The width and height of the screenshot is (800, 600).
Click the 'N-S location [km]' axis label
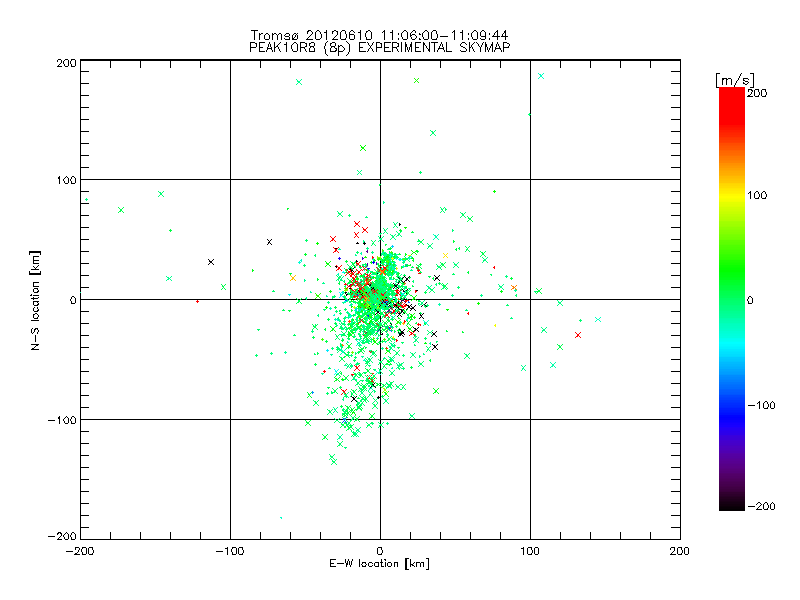(x=35, y=300)
